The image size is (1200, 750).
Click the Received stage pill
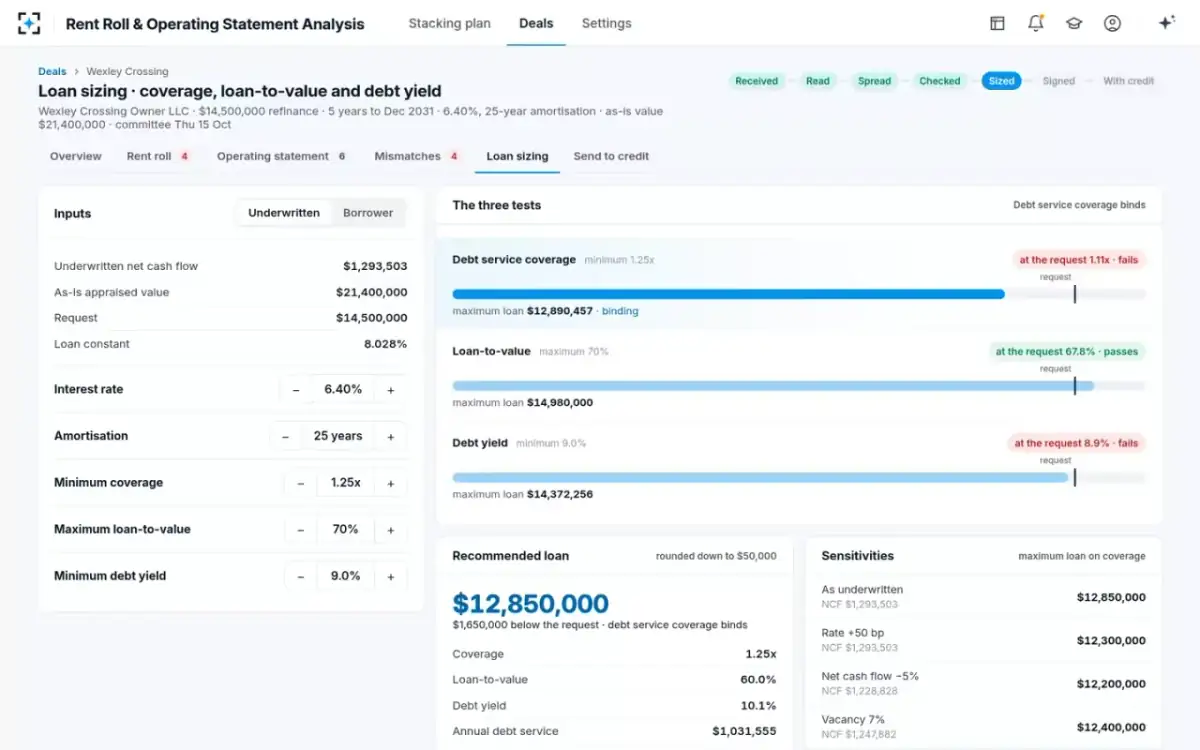pyautogui.click(x=757, y=81)
